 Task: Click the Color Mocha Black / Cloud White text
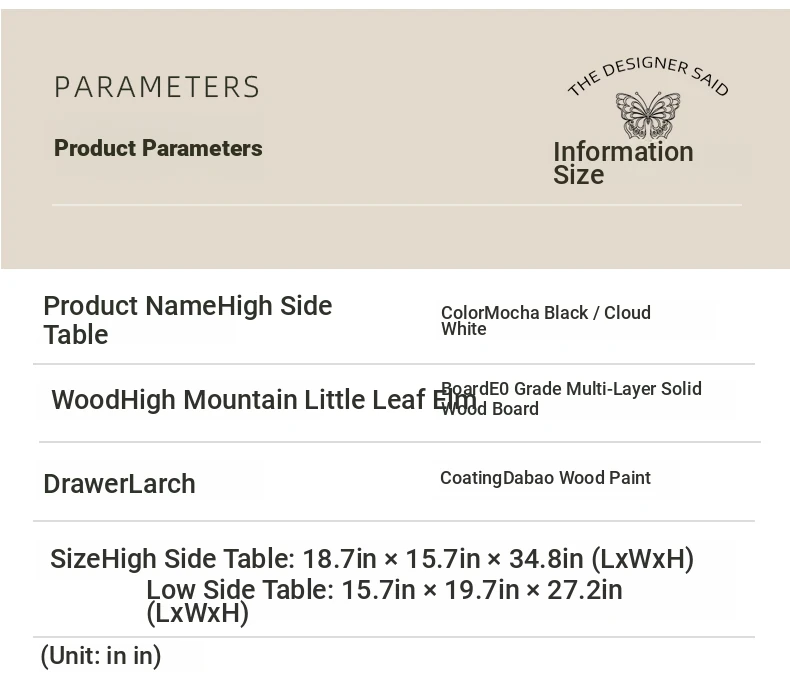click(x=546, y=320)
